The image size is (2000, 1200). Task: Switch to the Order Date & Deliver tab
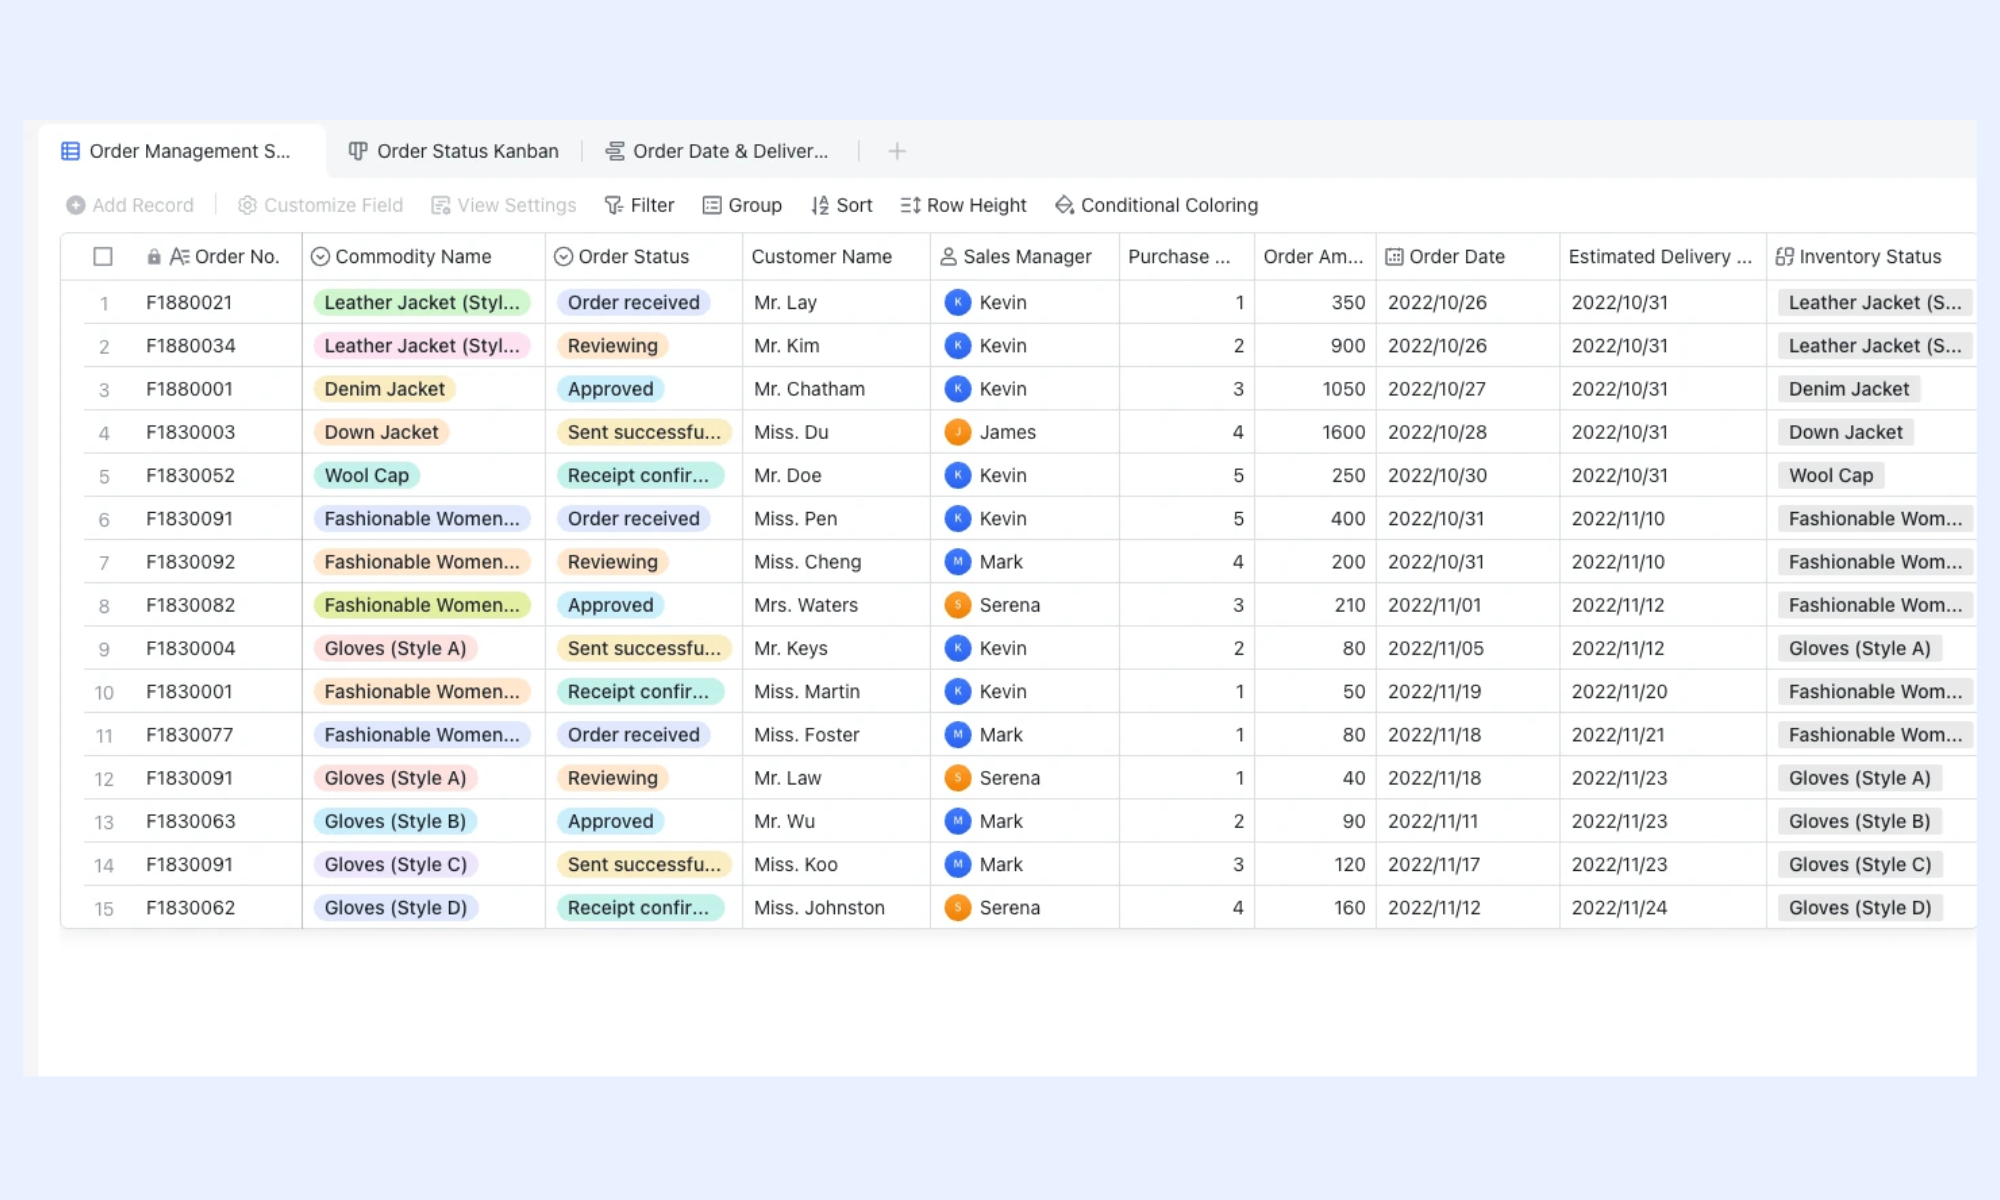(x=718, y=151)
